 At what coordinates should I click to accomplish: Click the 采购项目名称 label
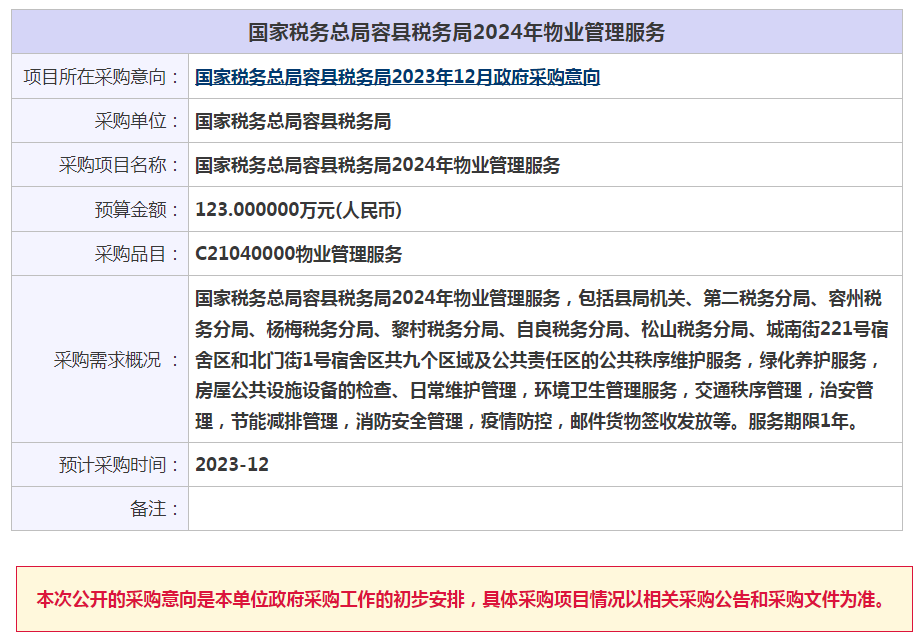coord(120,165)
